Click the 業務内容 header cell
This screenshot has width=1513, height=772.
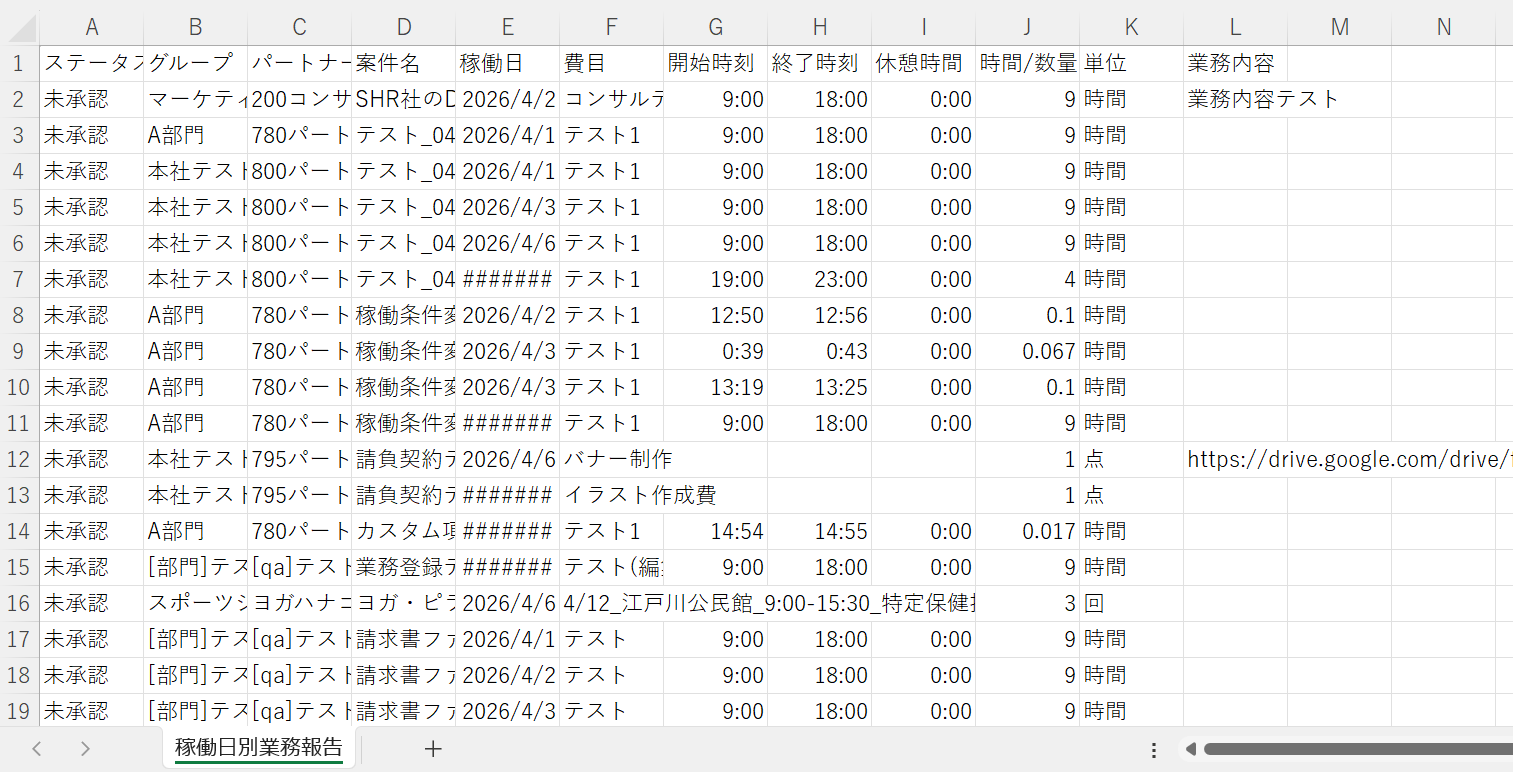[x=1236, y=64]
